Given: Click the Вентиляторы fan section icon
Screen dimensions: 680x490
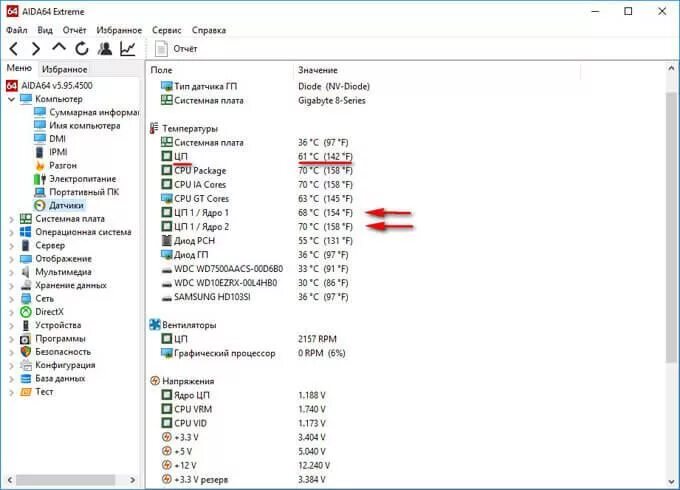Looking at the screenshot, I should [x=155, y=325].
